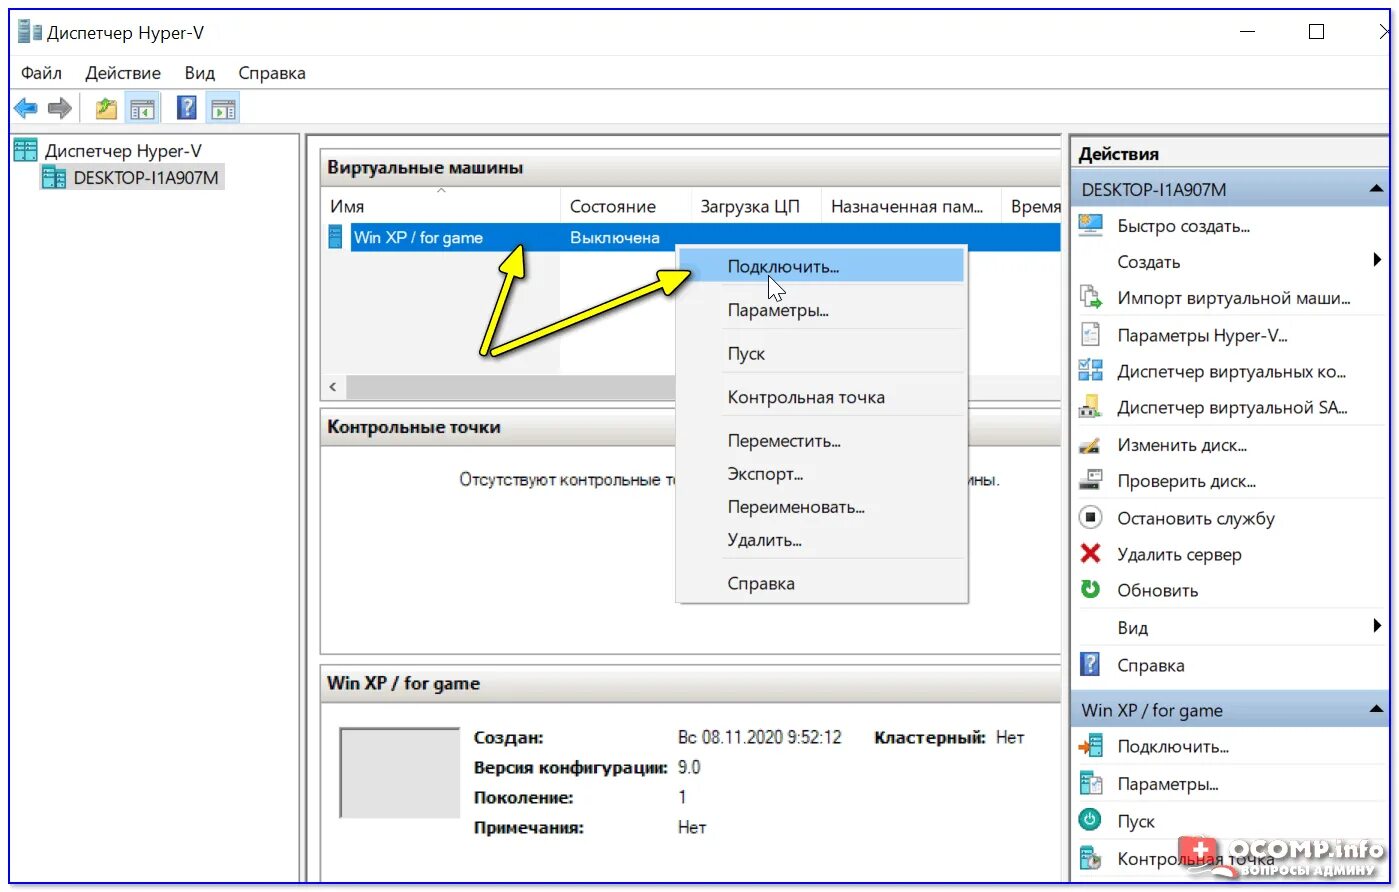Sort by the 'Имя' column header
1399x892 pixels.
440,206
